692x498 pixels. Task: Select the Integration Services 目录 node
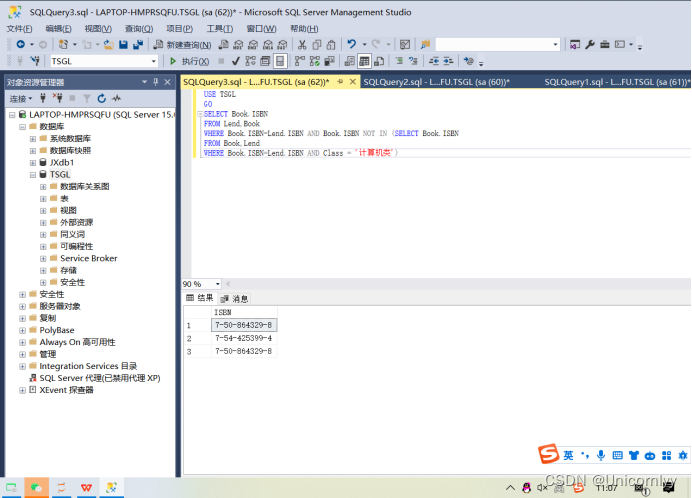[88, 366]
